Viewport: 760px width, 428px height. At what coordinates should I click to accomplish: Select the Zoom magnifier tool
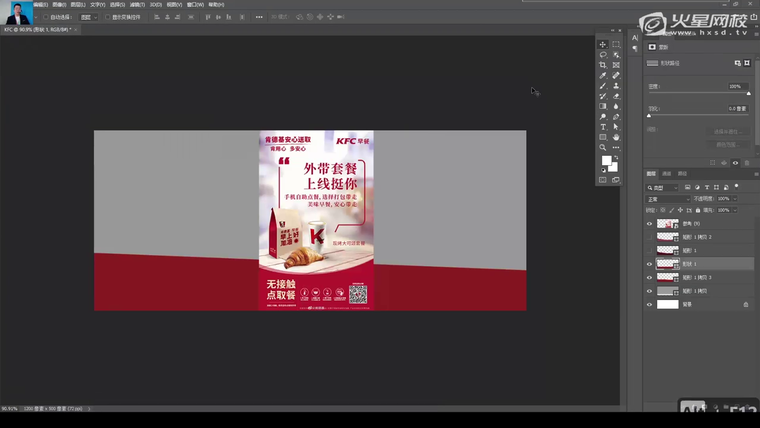603,147
